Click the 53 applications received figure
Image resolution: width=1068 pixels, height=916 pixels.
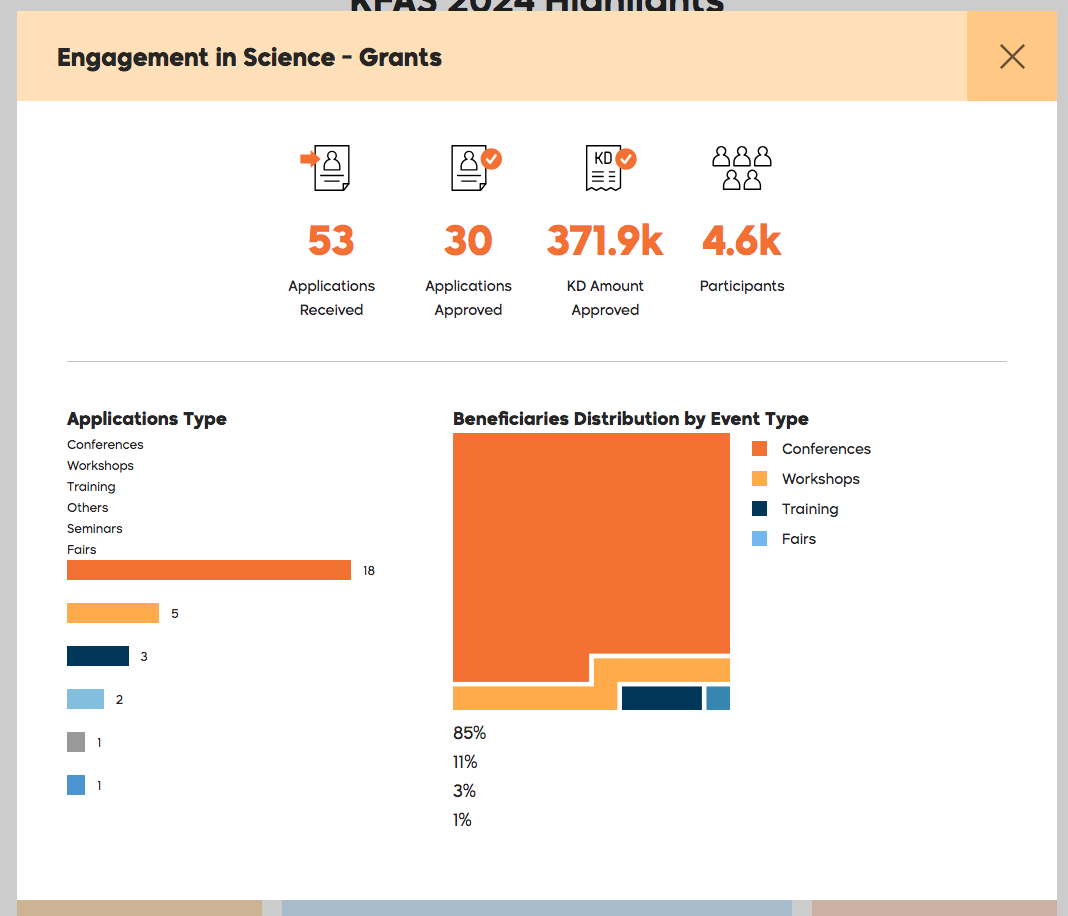[x=331, y=240]
